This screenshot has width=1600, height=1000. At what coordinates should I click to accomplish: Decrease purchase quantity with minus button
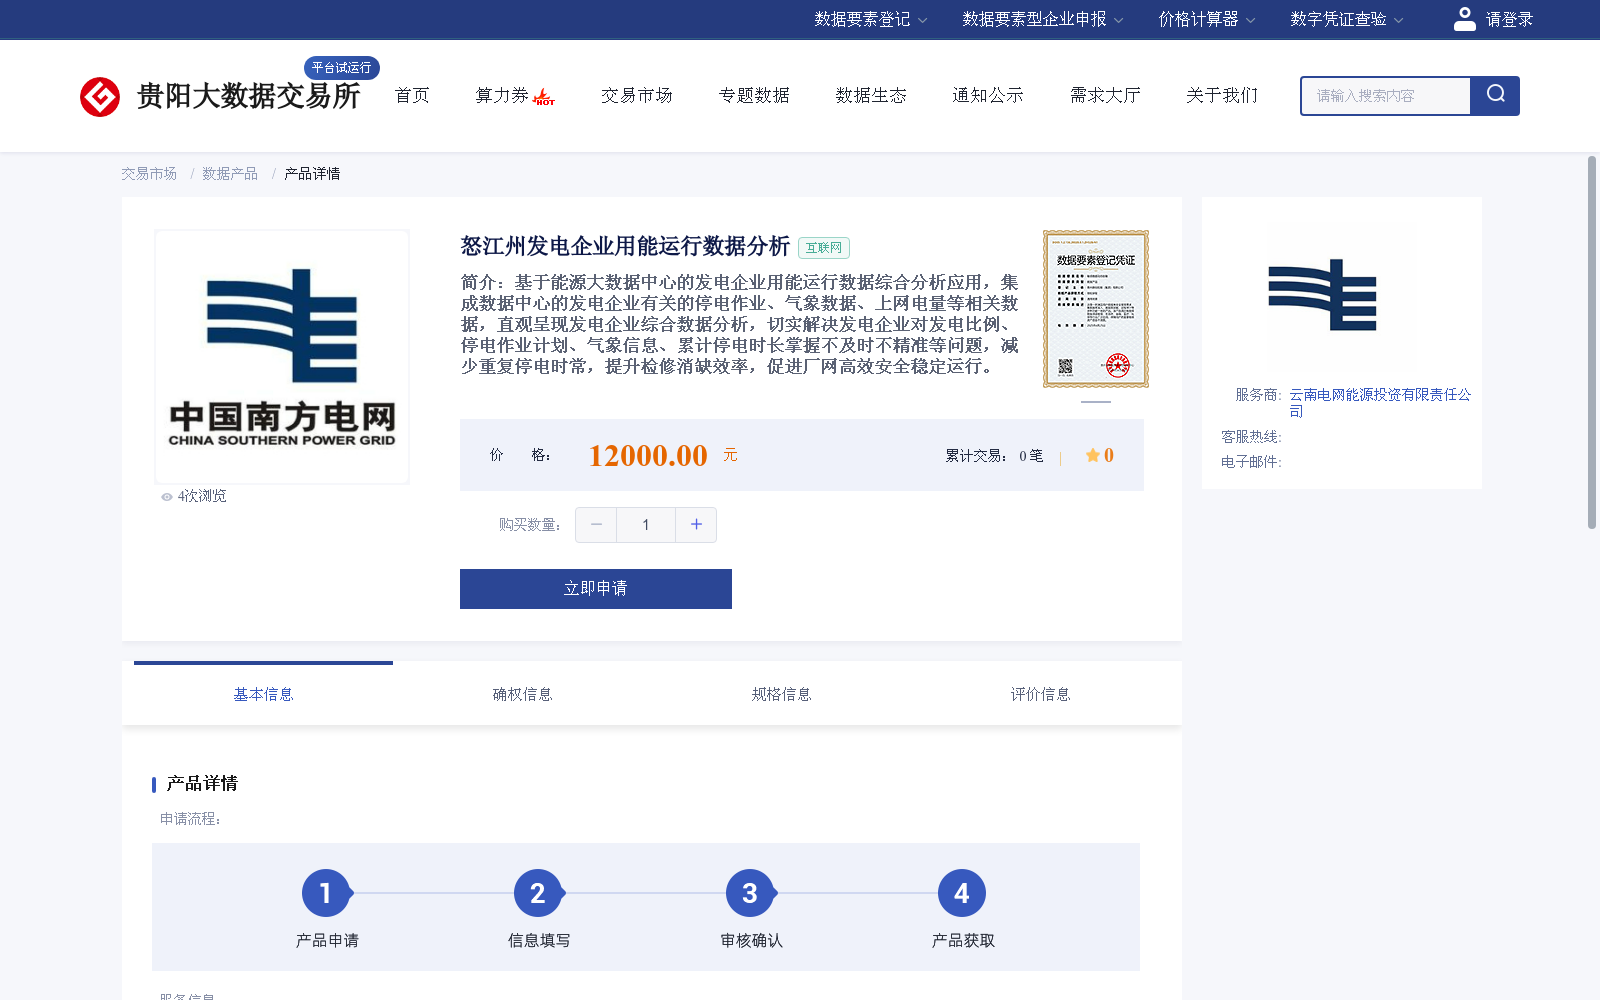(596, 525)
